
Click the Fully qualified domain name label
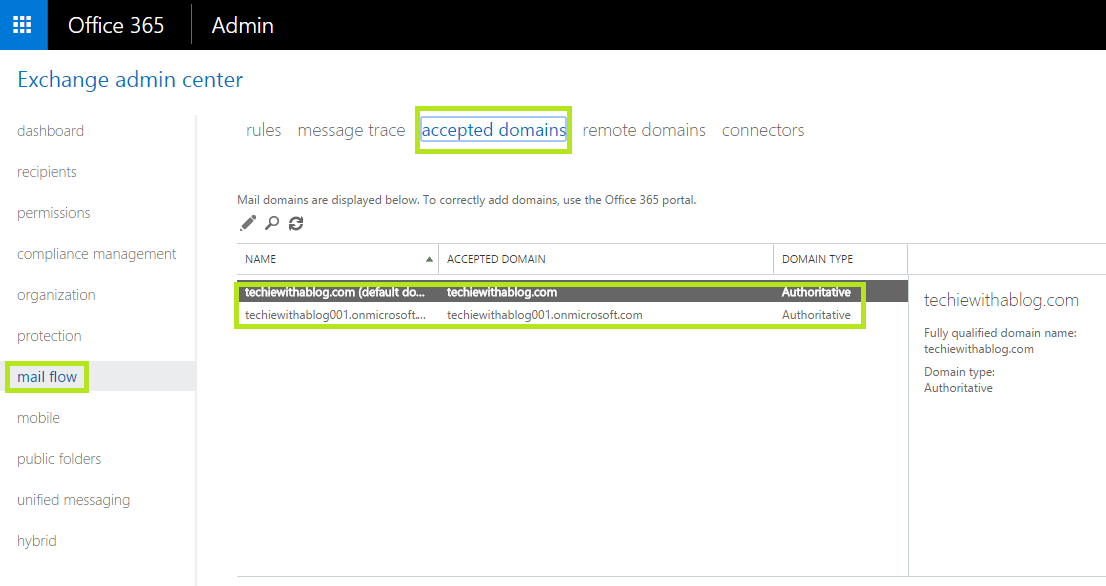pyautogui.click(x=1000, y=333)
